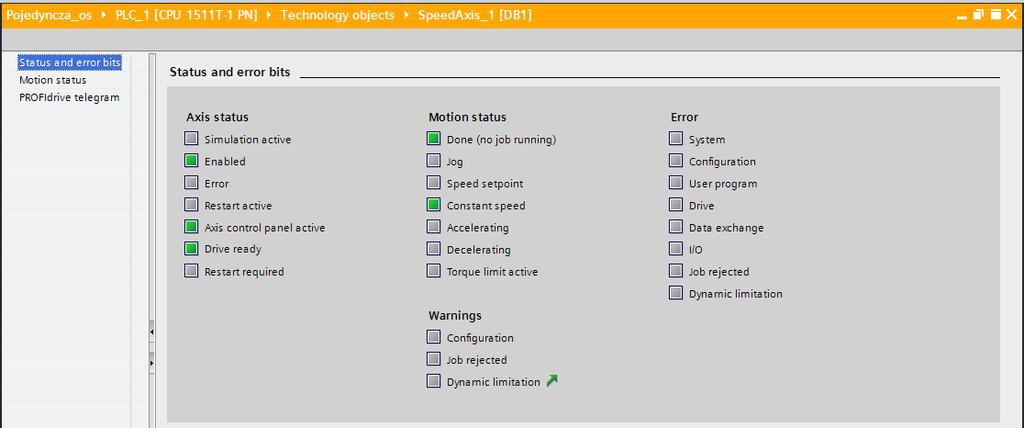The width and height of the screenshot is (1024, 428).
Task: Click the I/O error indicator
Action: click(676, 249)
